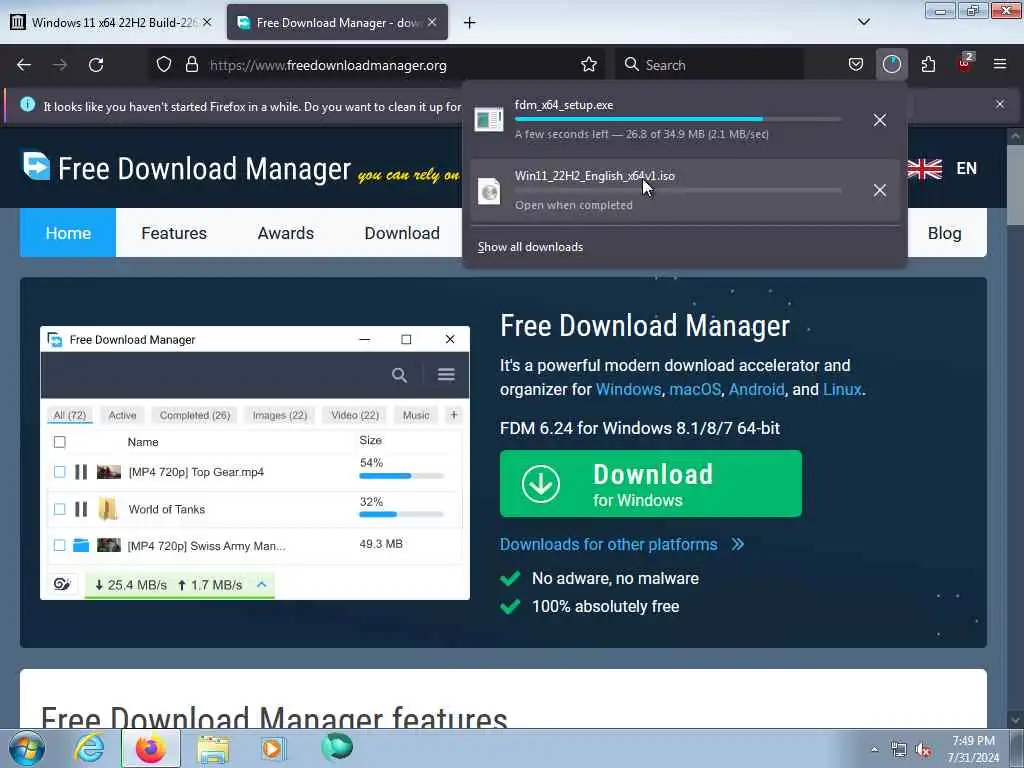Click pause icon on World of Tanks row
Viewport: 1024px width, 768px height.
coord(81,509)
